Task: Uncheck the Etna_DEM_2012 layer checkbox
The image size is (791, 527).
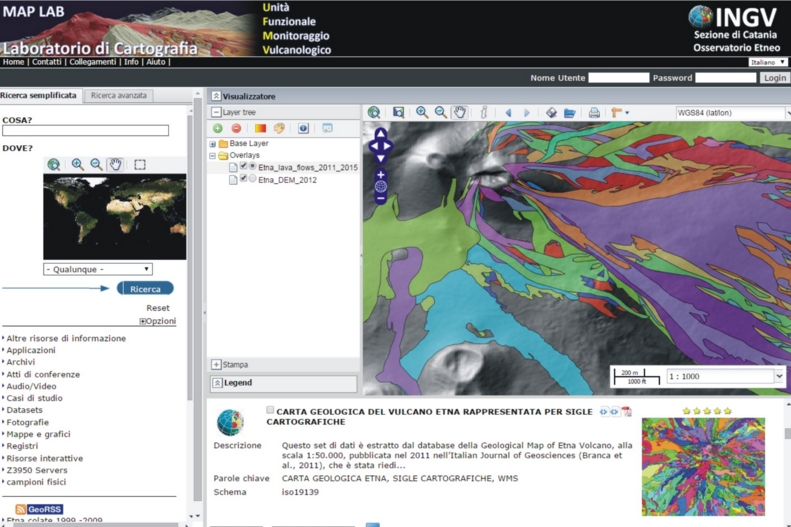Action: pos(243,179)
